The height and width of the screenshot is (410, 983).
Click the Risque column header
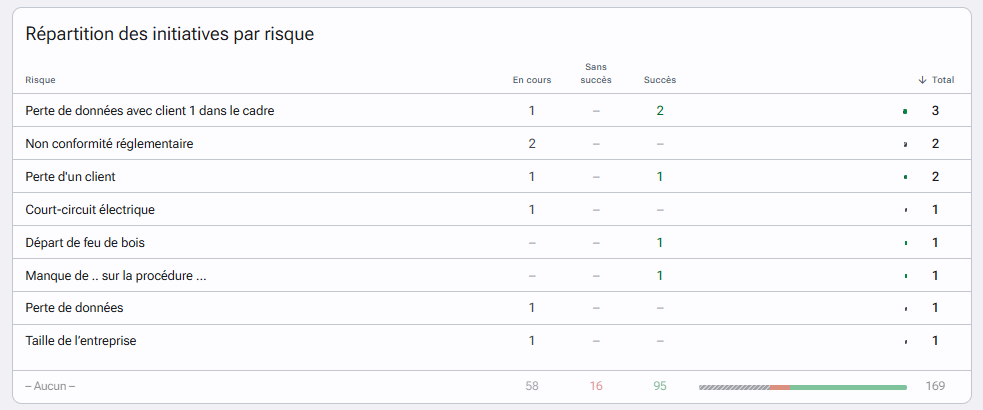[x=40, y=80]
